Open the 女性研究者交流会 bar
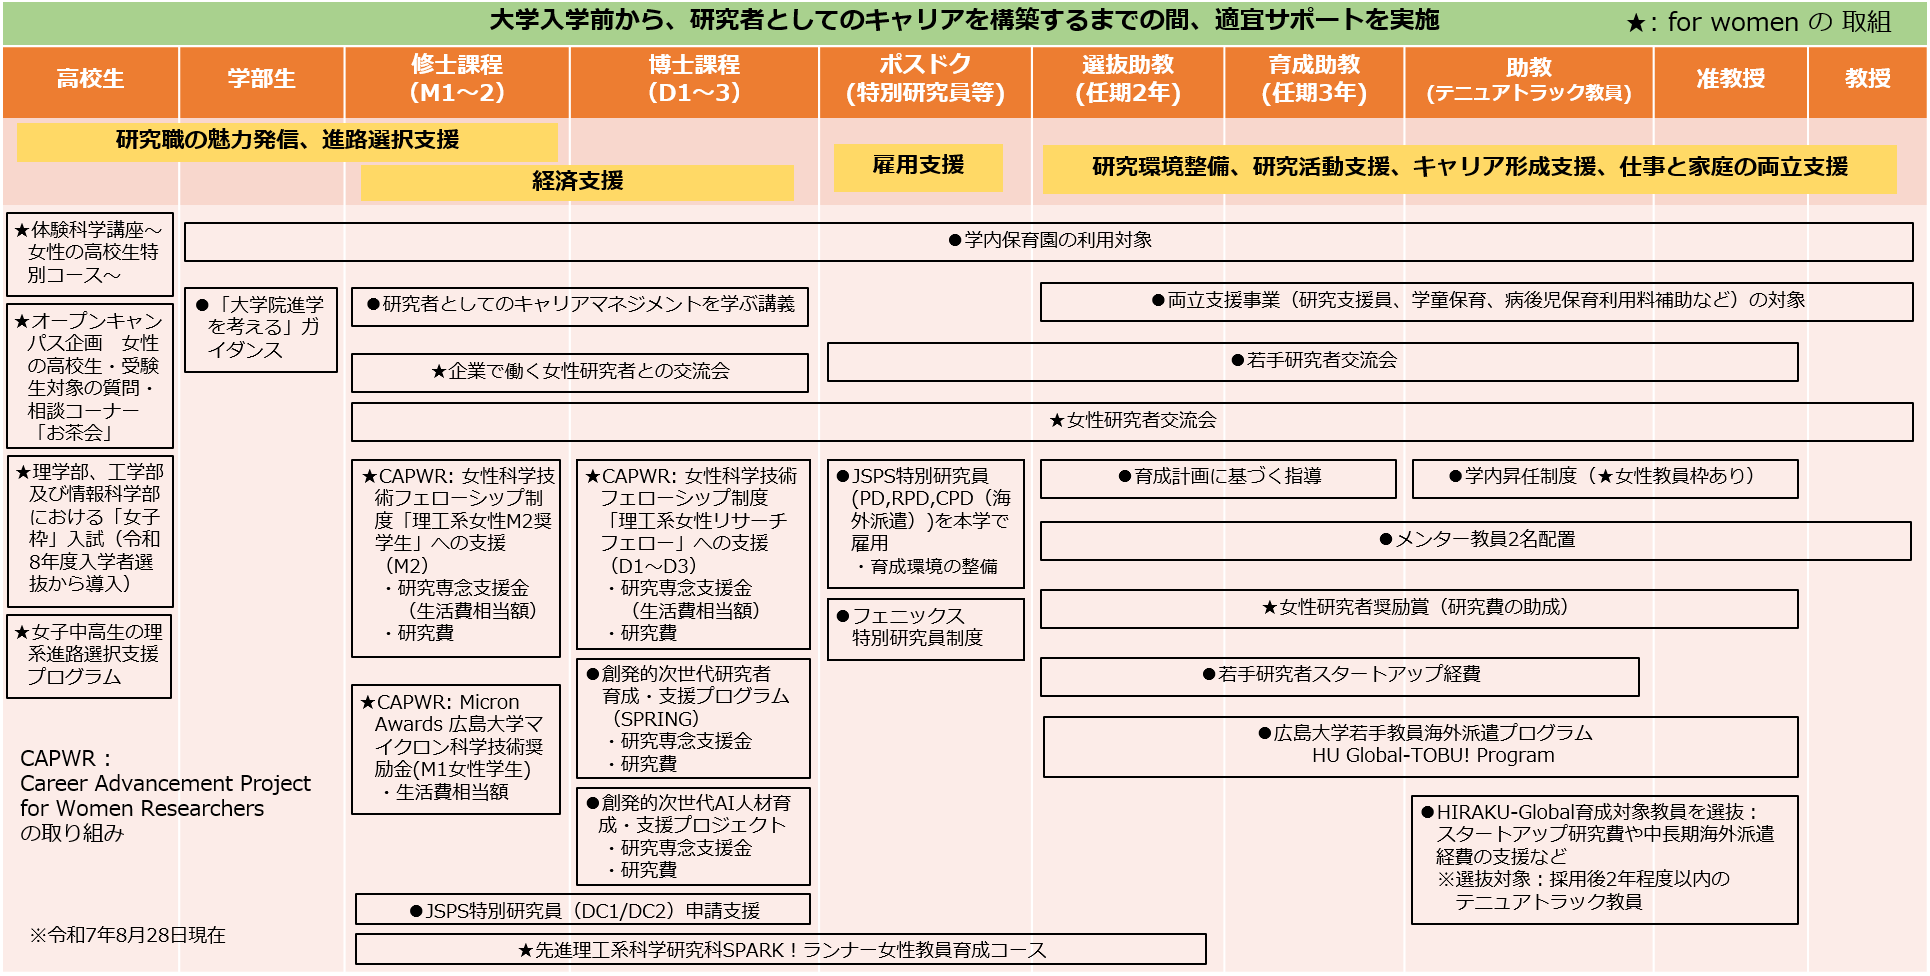 point(1132,421)
